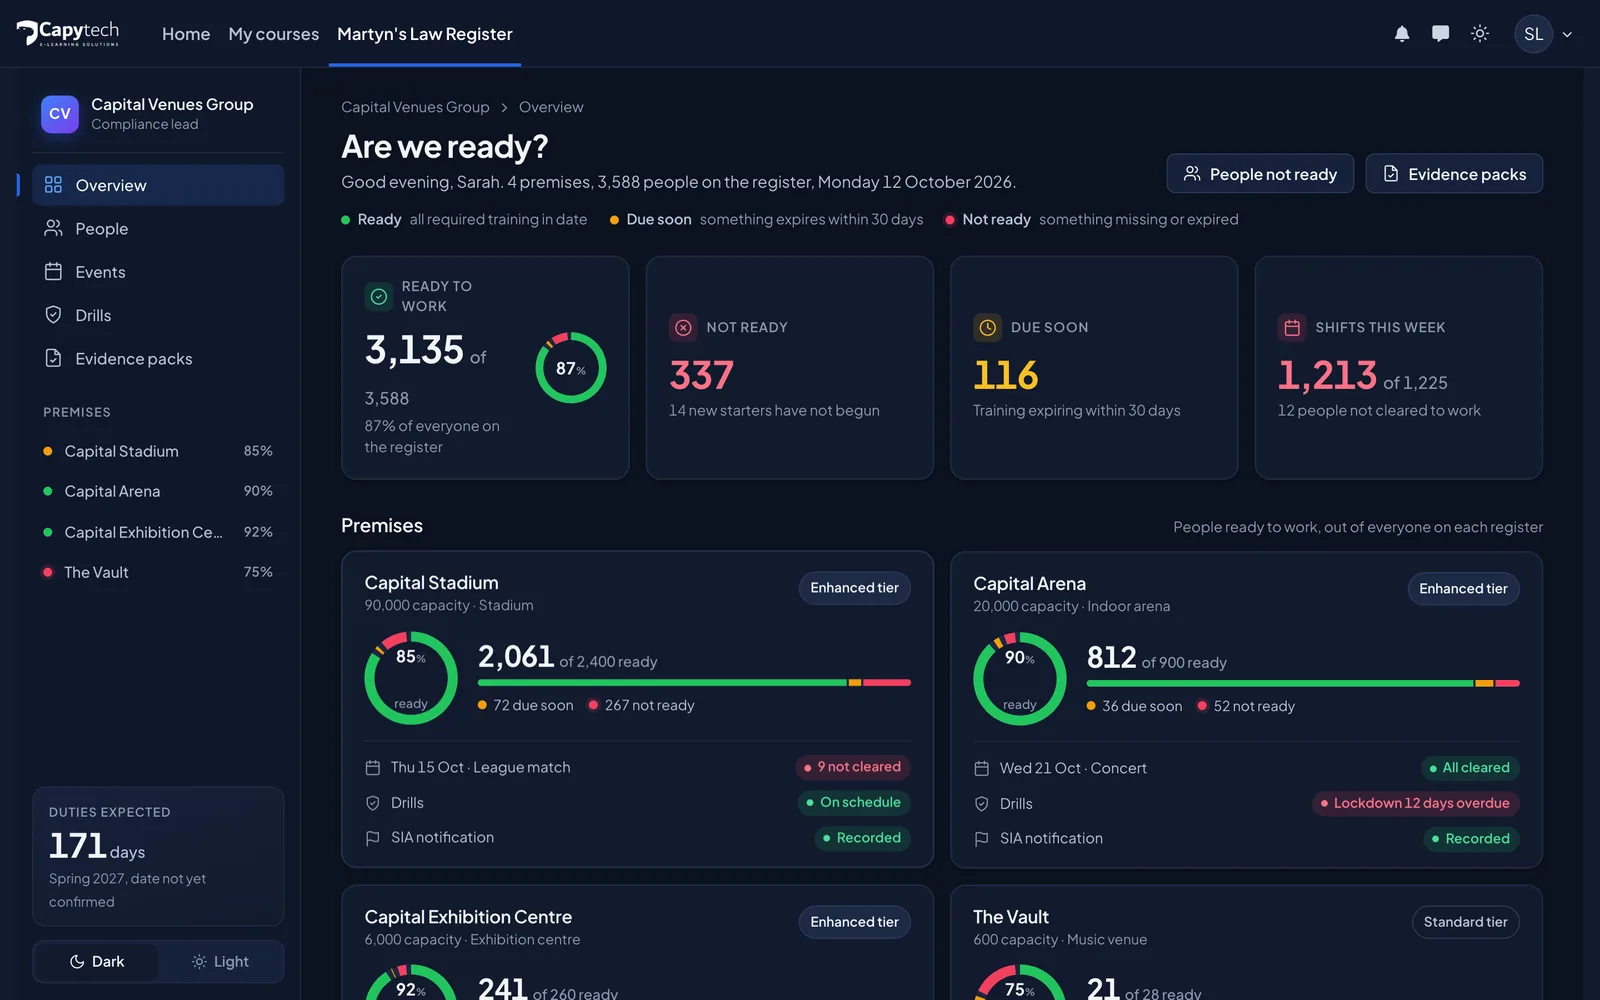Screen dimensions: 1600x1000
Task: Click flag icon in Capital Stadium SIA row
Action: point(373,838)
